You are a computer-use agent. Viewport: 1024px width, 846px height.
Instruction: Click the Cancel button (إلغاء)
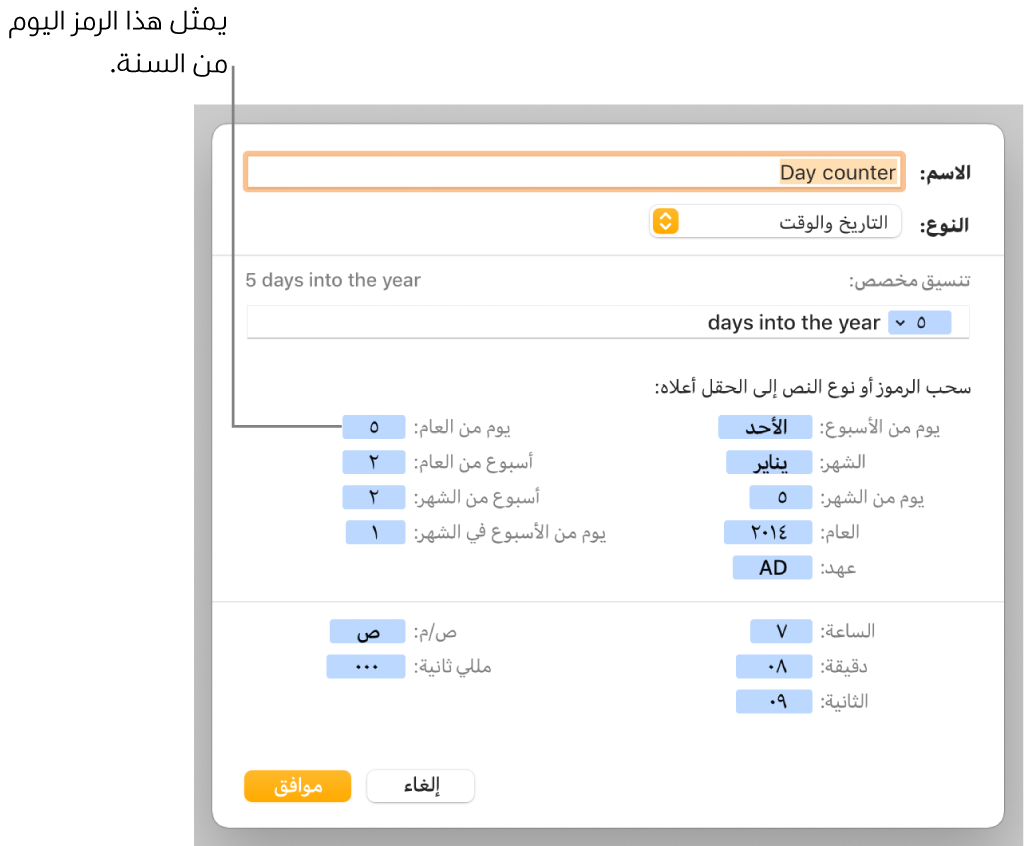tap(420, 786)
